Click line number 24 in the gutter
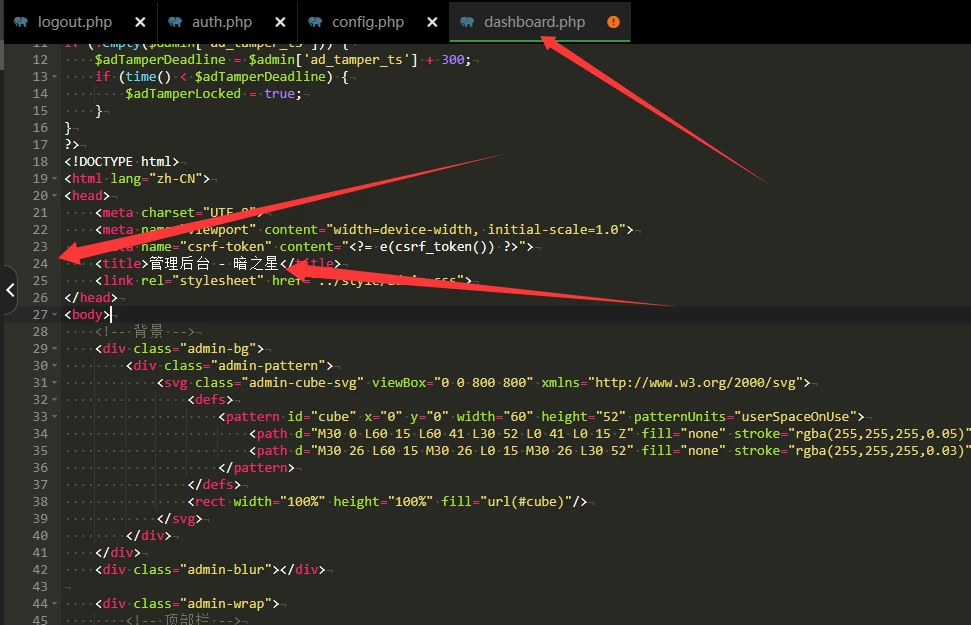The height and width of the screenshot is (625, 971). [40, 264]
